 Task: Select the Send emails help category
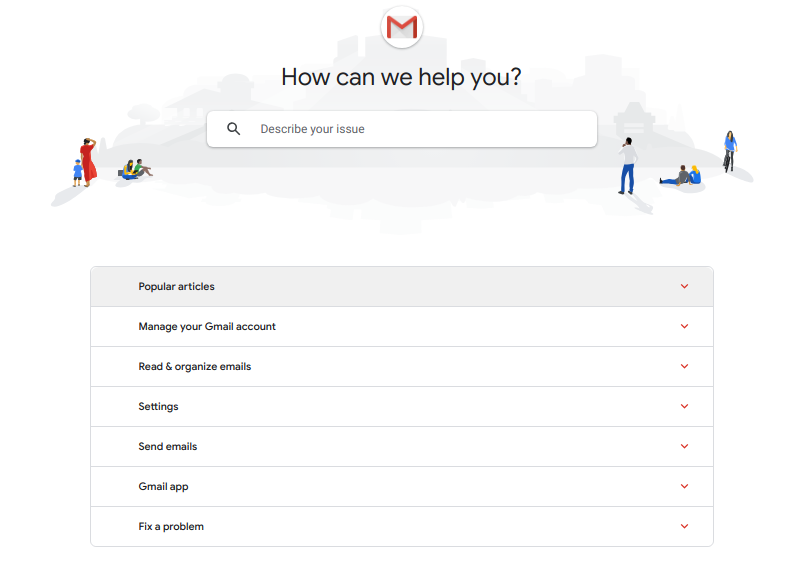pyautogui.click(x=402, y=447)
